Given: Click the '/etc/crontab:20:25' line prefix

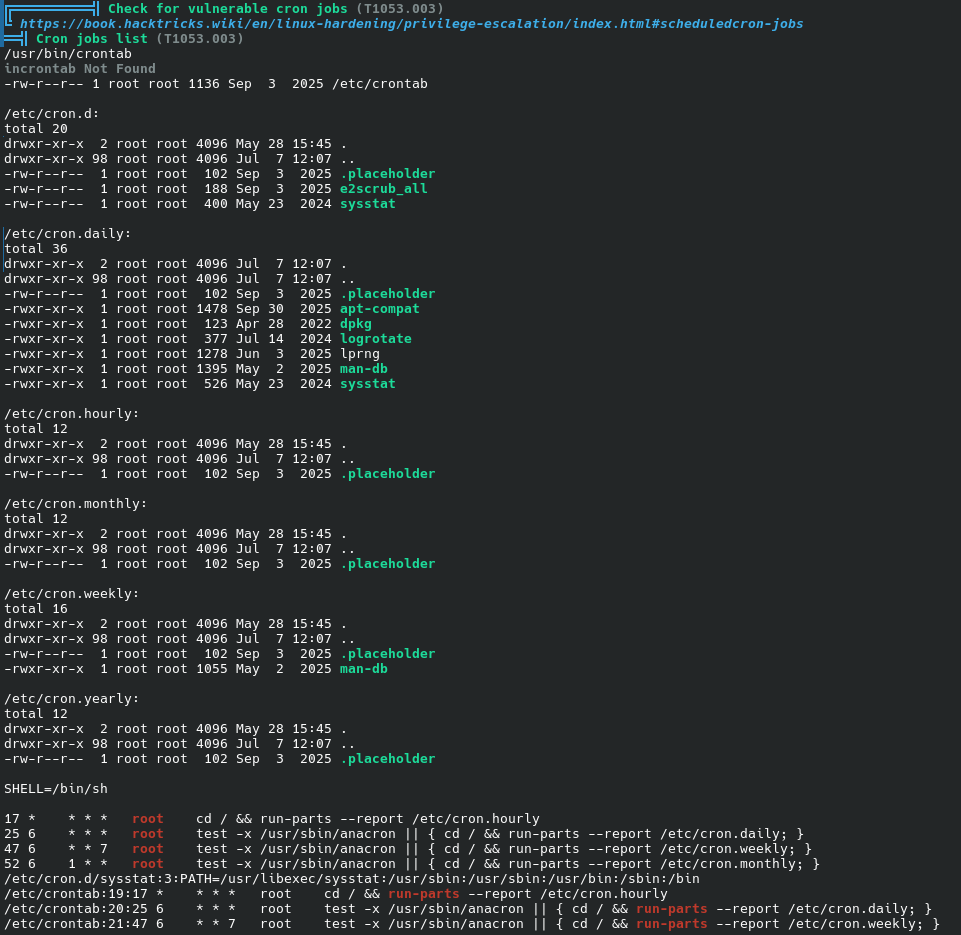Looking at the screenshot, I should click(76, 909).
